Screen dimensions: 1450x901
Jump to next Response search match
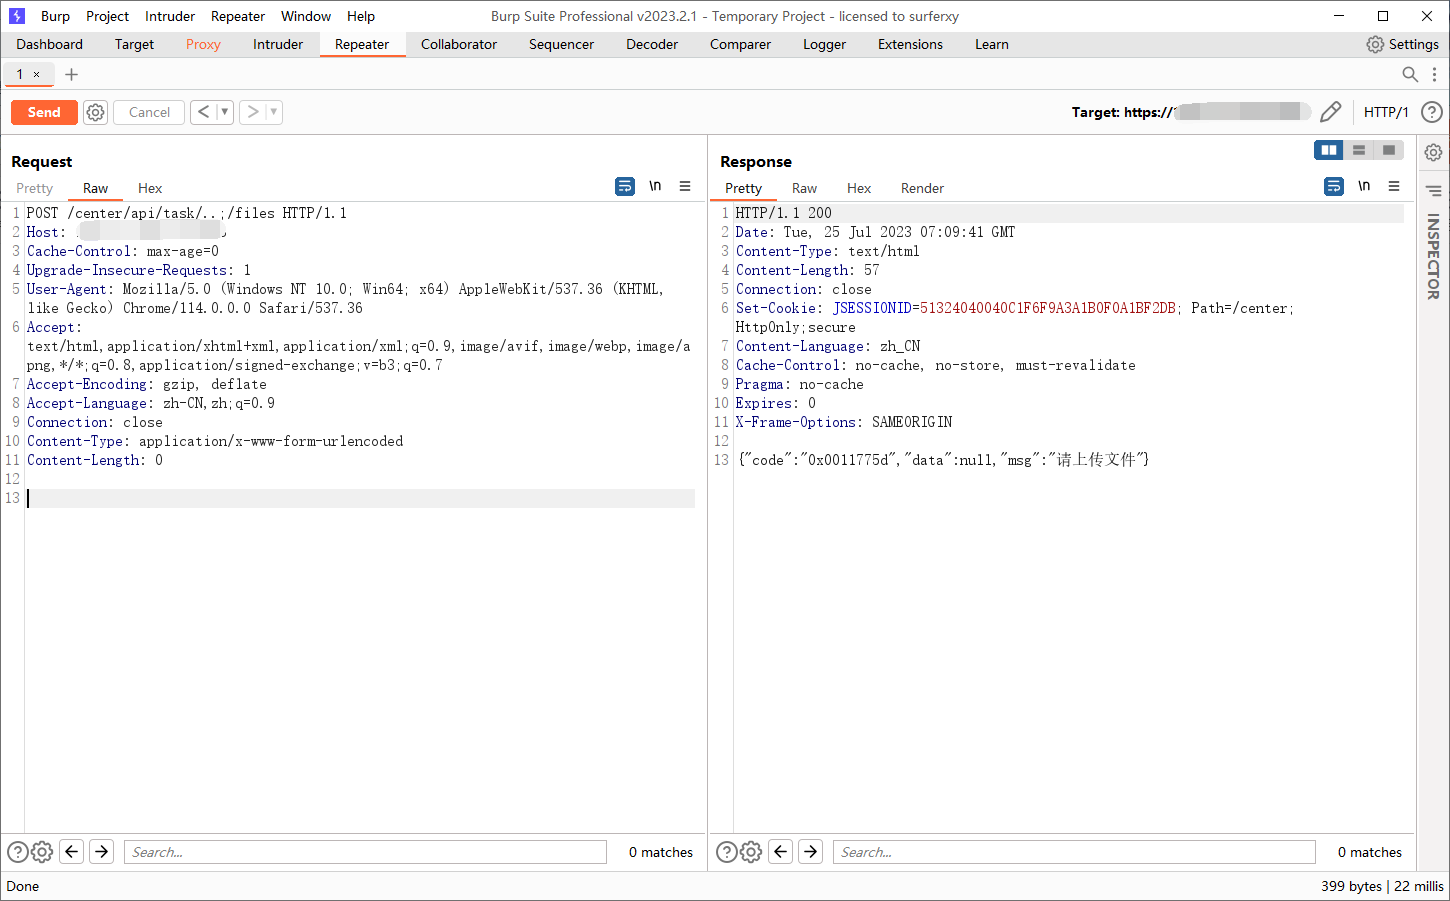[x=811, y=852]
